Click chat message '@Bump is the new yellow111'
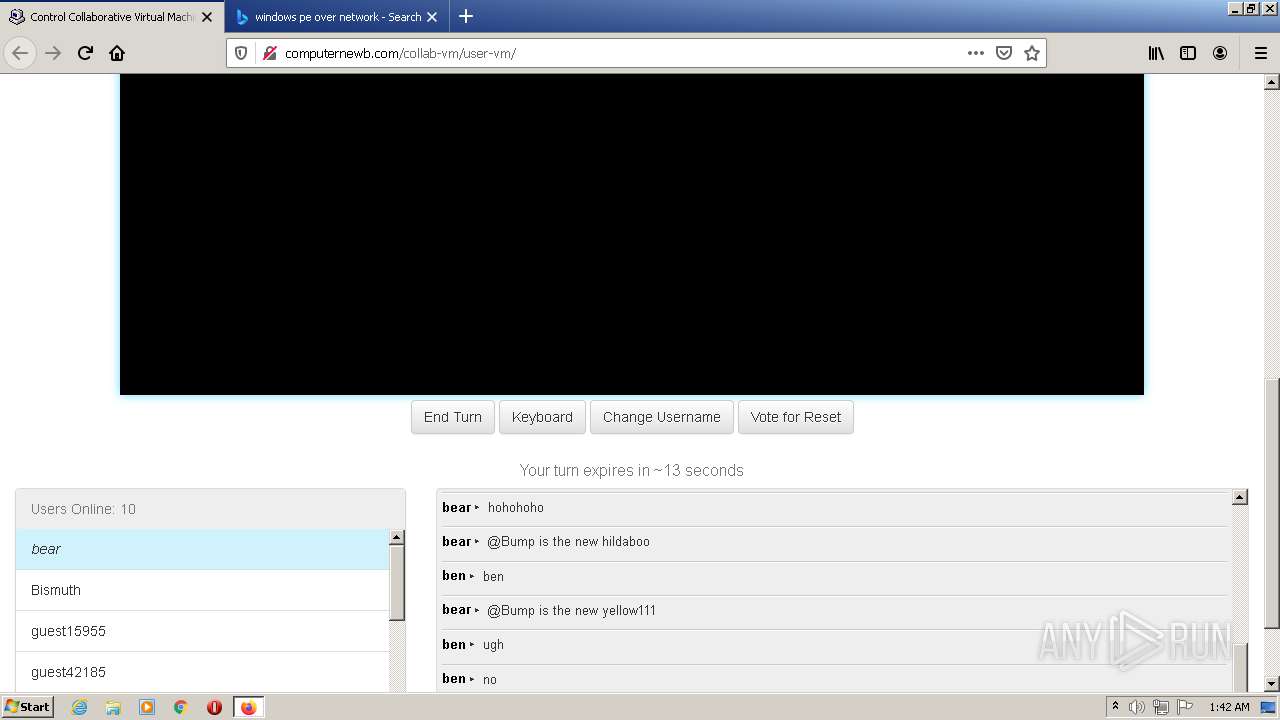The image size is (1280, 720). [571, 610]
